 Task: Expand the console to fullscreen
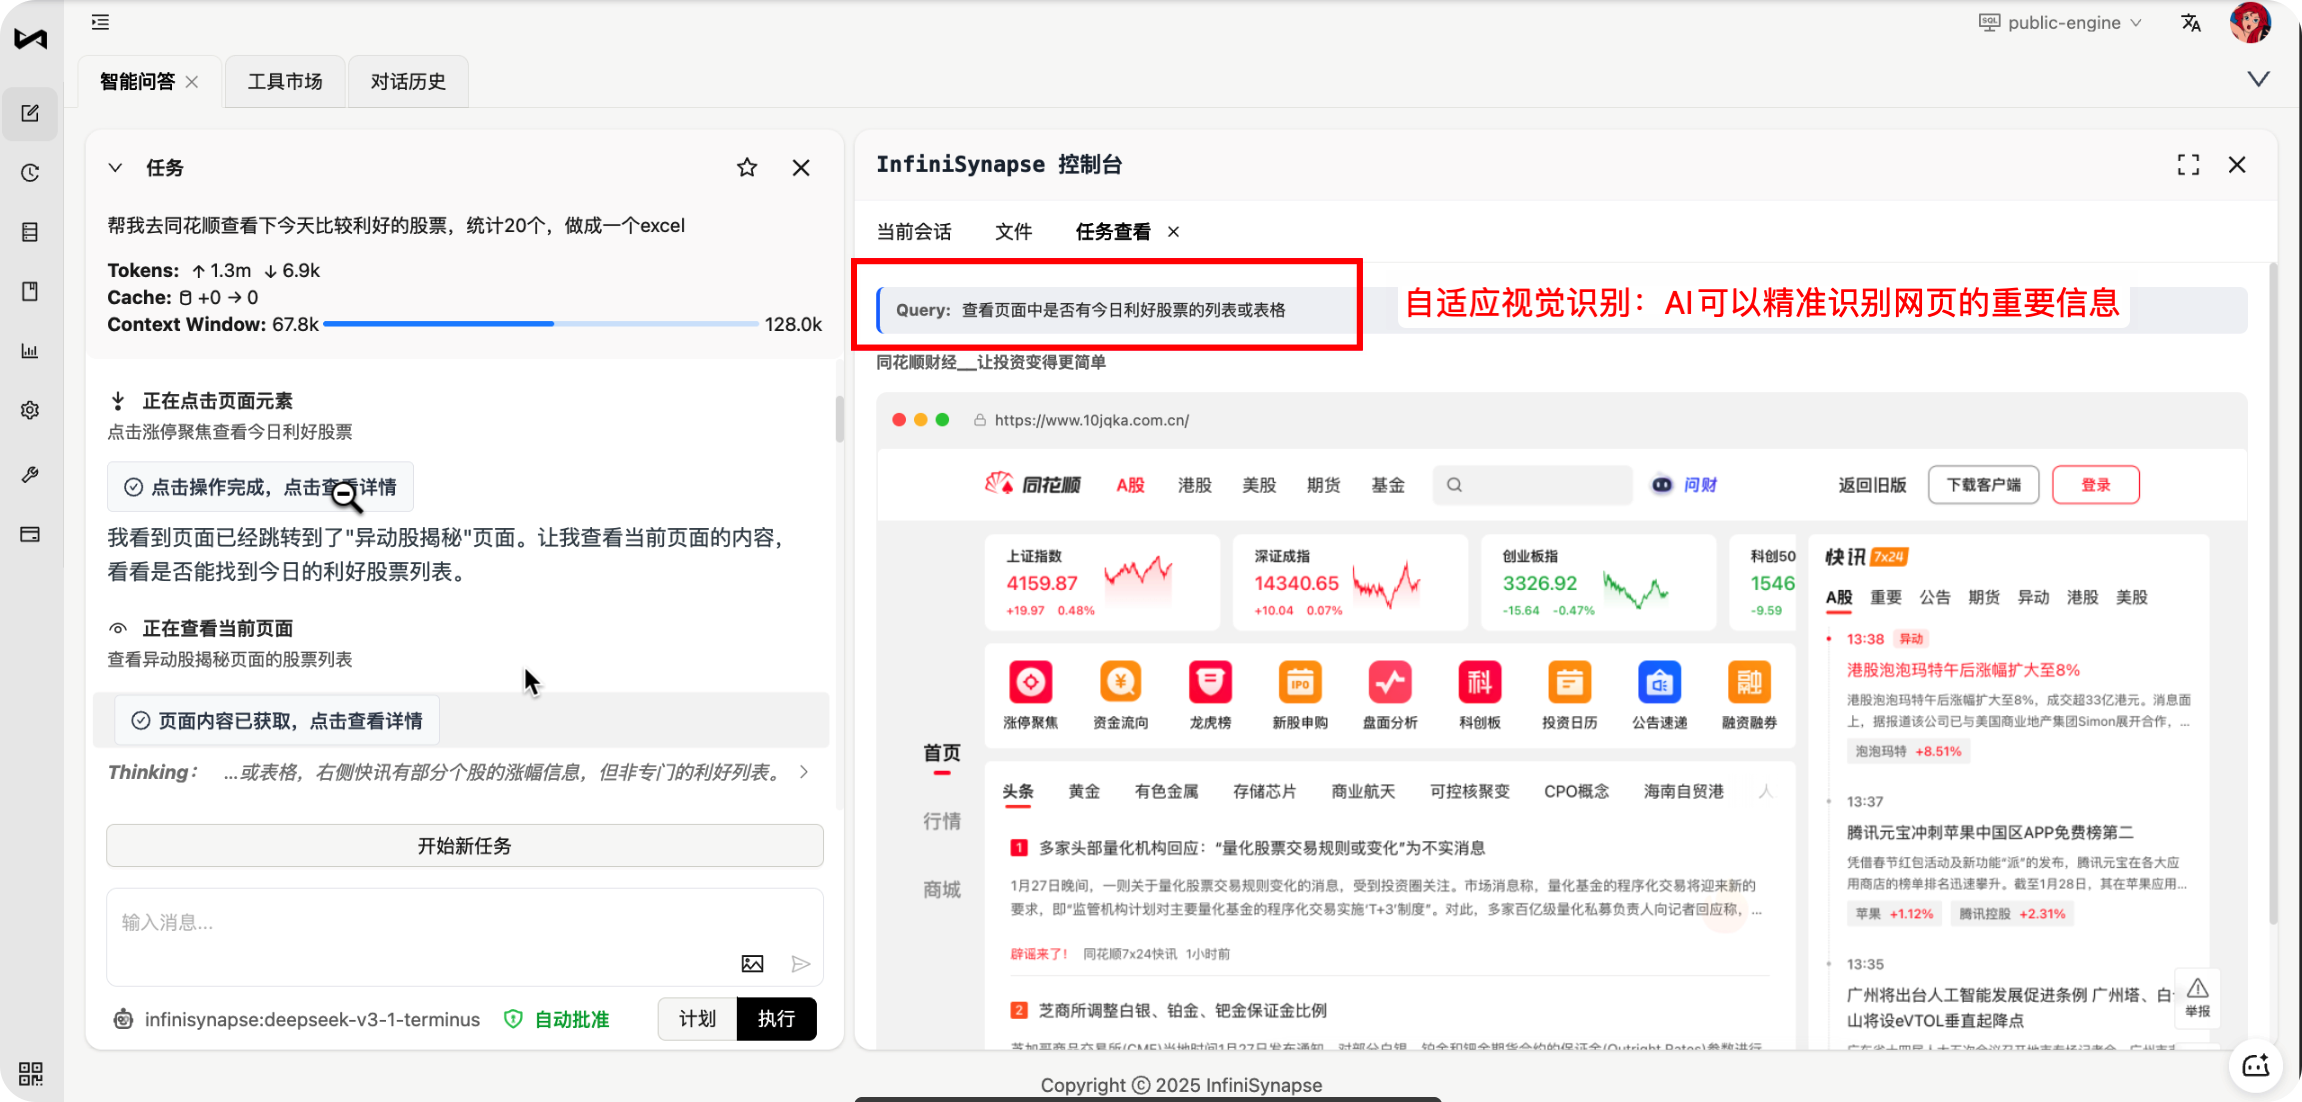[x=2188, y=165]
